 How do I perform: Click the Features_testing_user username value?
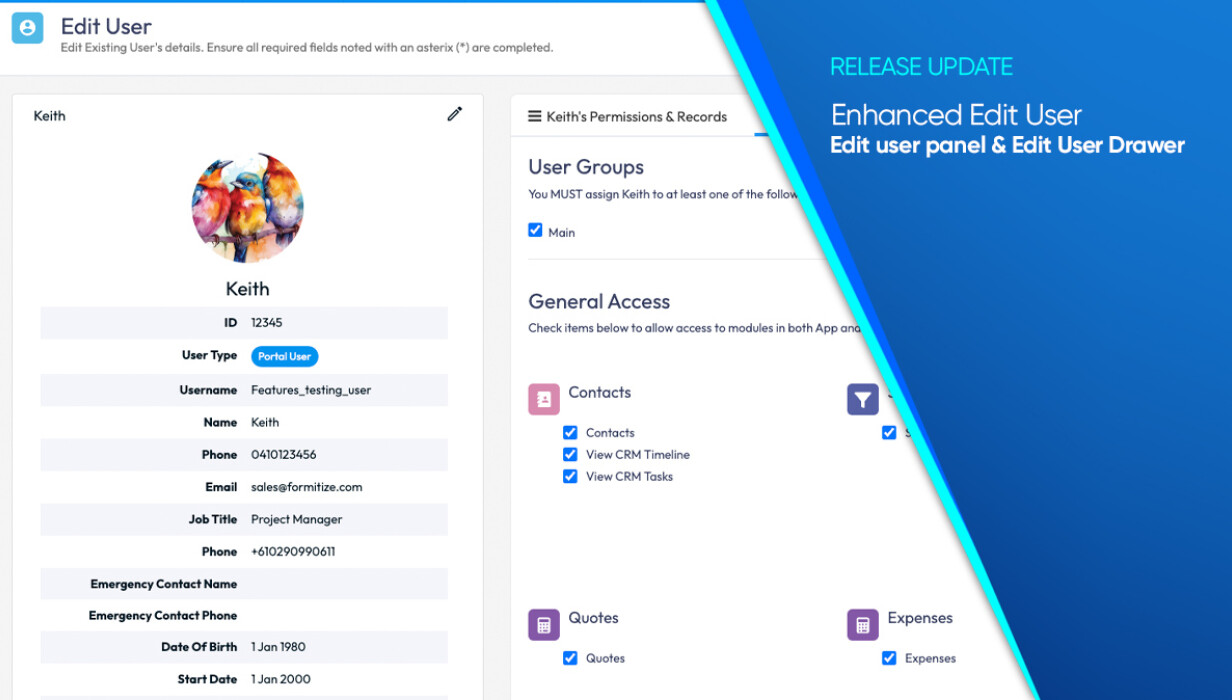click(310, 390)
